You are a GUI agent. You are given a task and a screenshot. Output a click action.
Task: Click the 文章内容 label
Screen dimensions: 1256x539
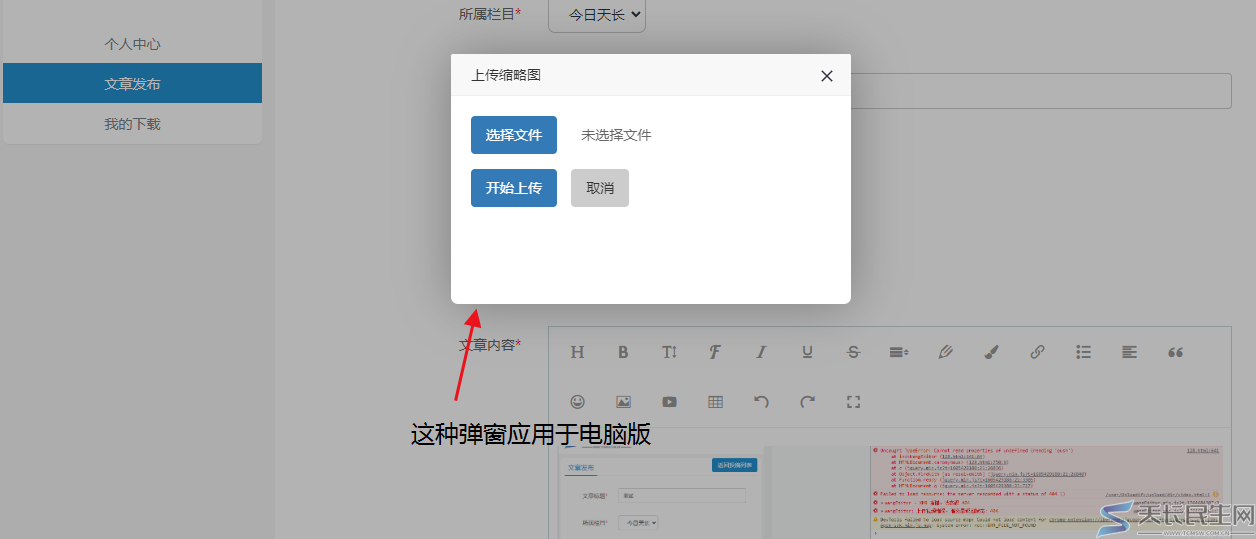(x=489, y=345)
